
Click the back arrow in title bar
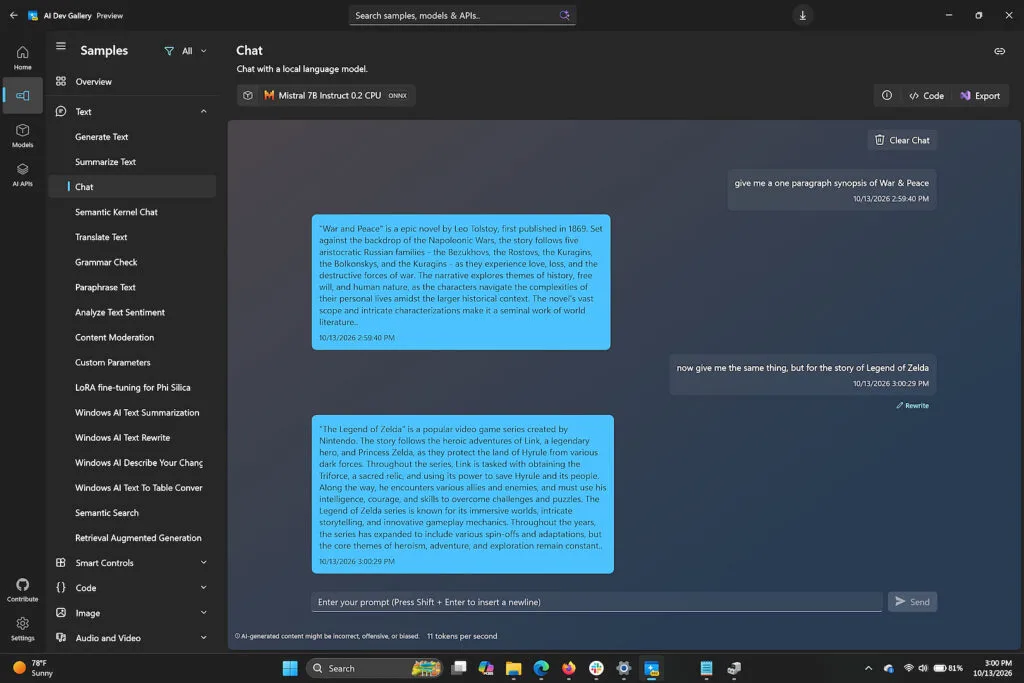point(14,15)
